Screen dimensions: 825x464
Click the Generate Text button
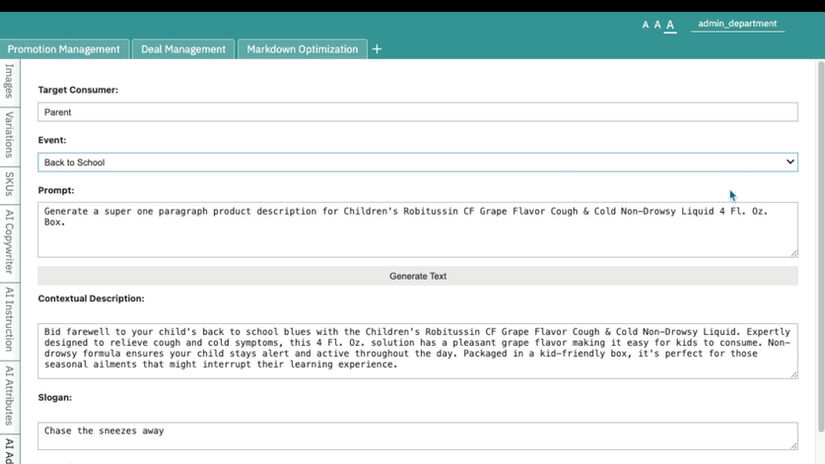coord(418,276)
